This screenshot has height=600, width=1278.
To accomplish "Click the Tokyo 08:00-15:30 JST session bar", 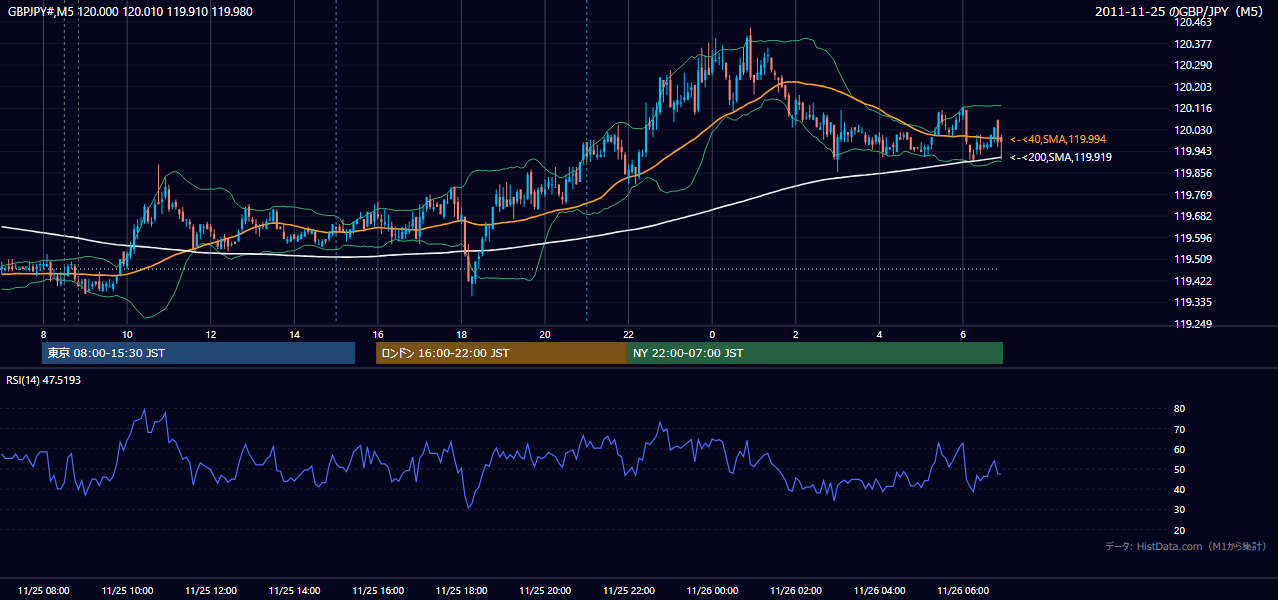I will tap(198, 353).
